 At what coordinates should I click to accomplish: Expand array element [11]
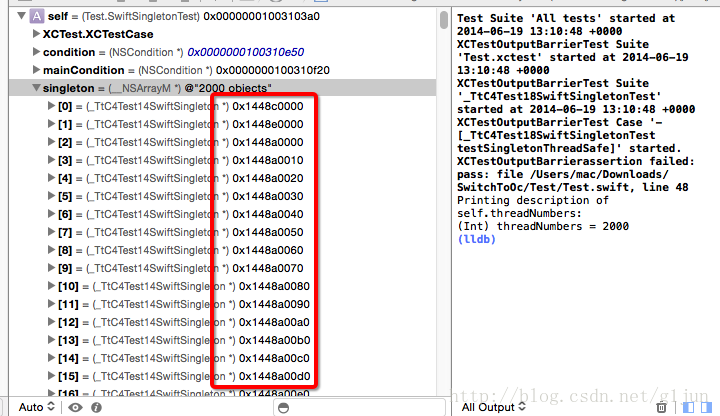coord(51,304)
